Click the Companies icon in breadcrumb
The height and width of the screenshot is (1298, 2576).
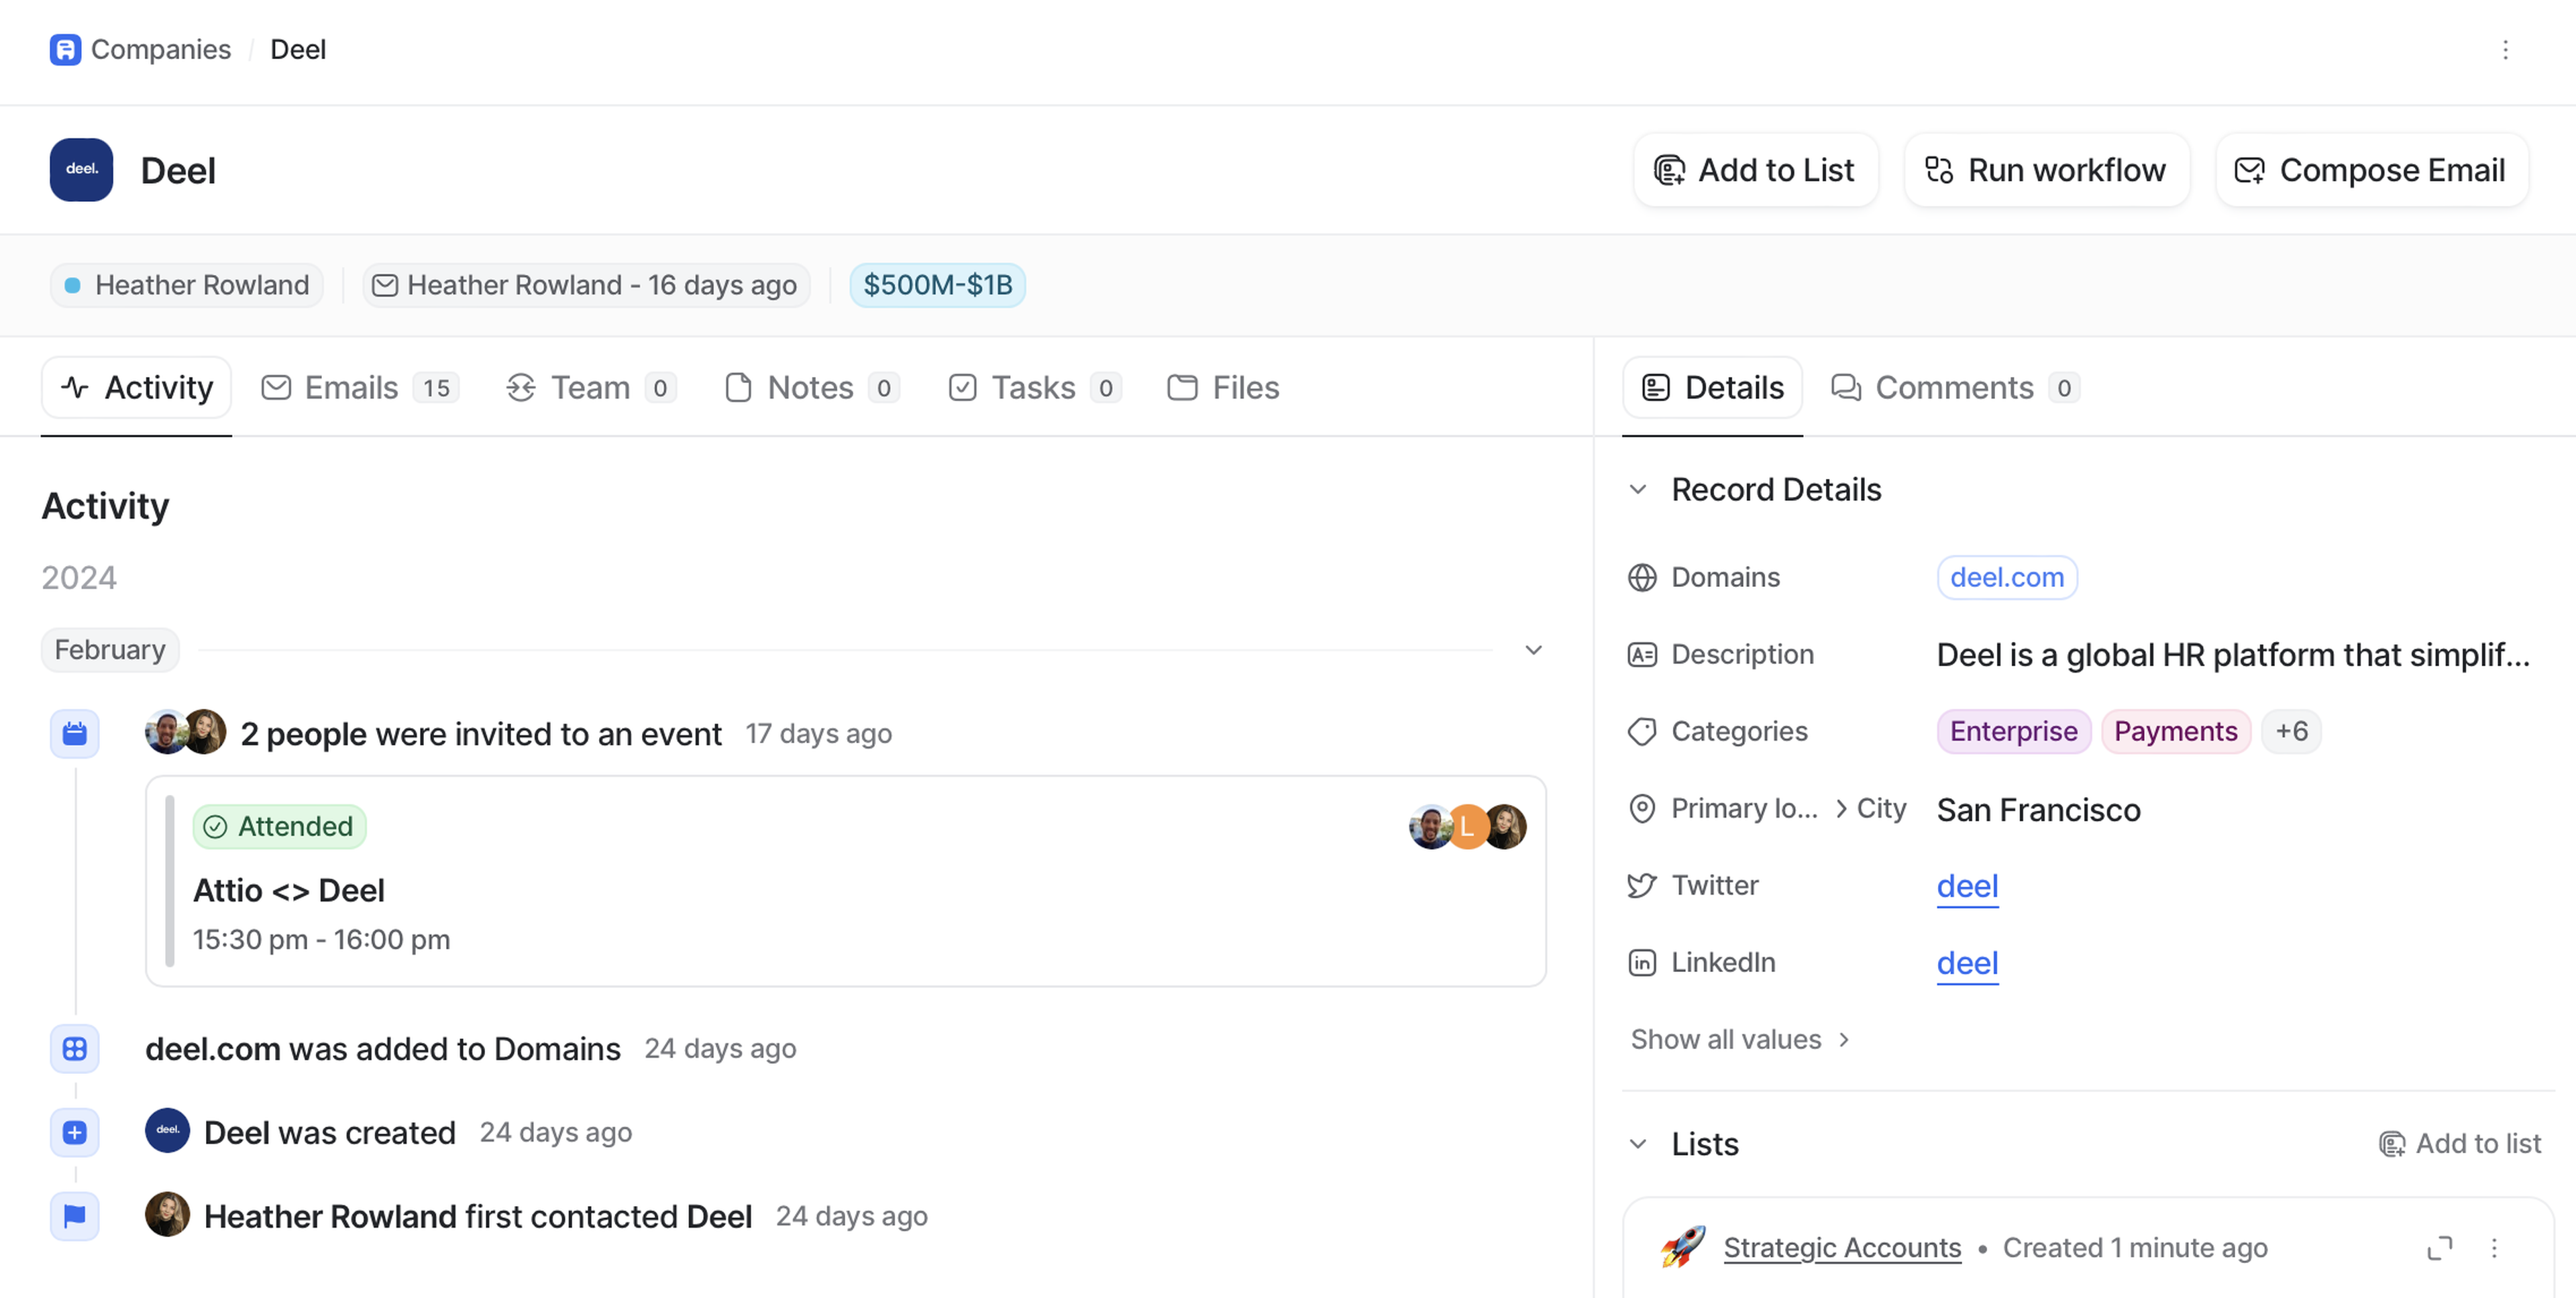coord(65,49)
